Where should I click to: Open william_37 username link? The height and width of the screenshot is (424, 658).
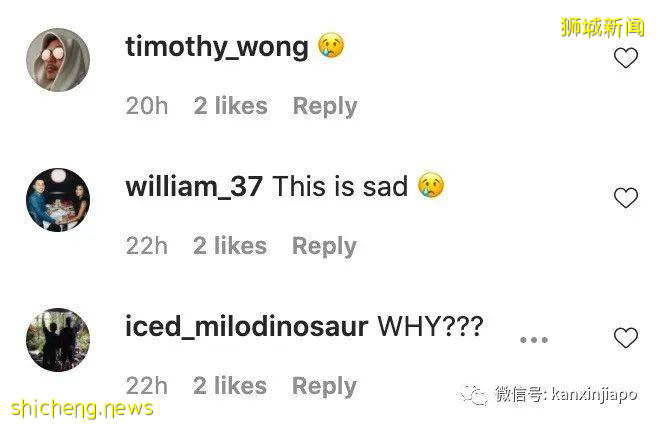tap(194, 187)
